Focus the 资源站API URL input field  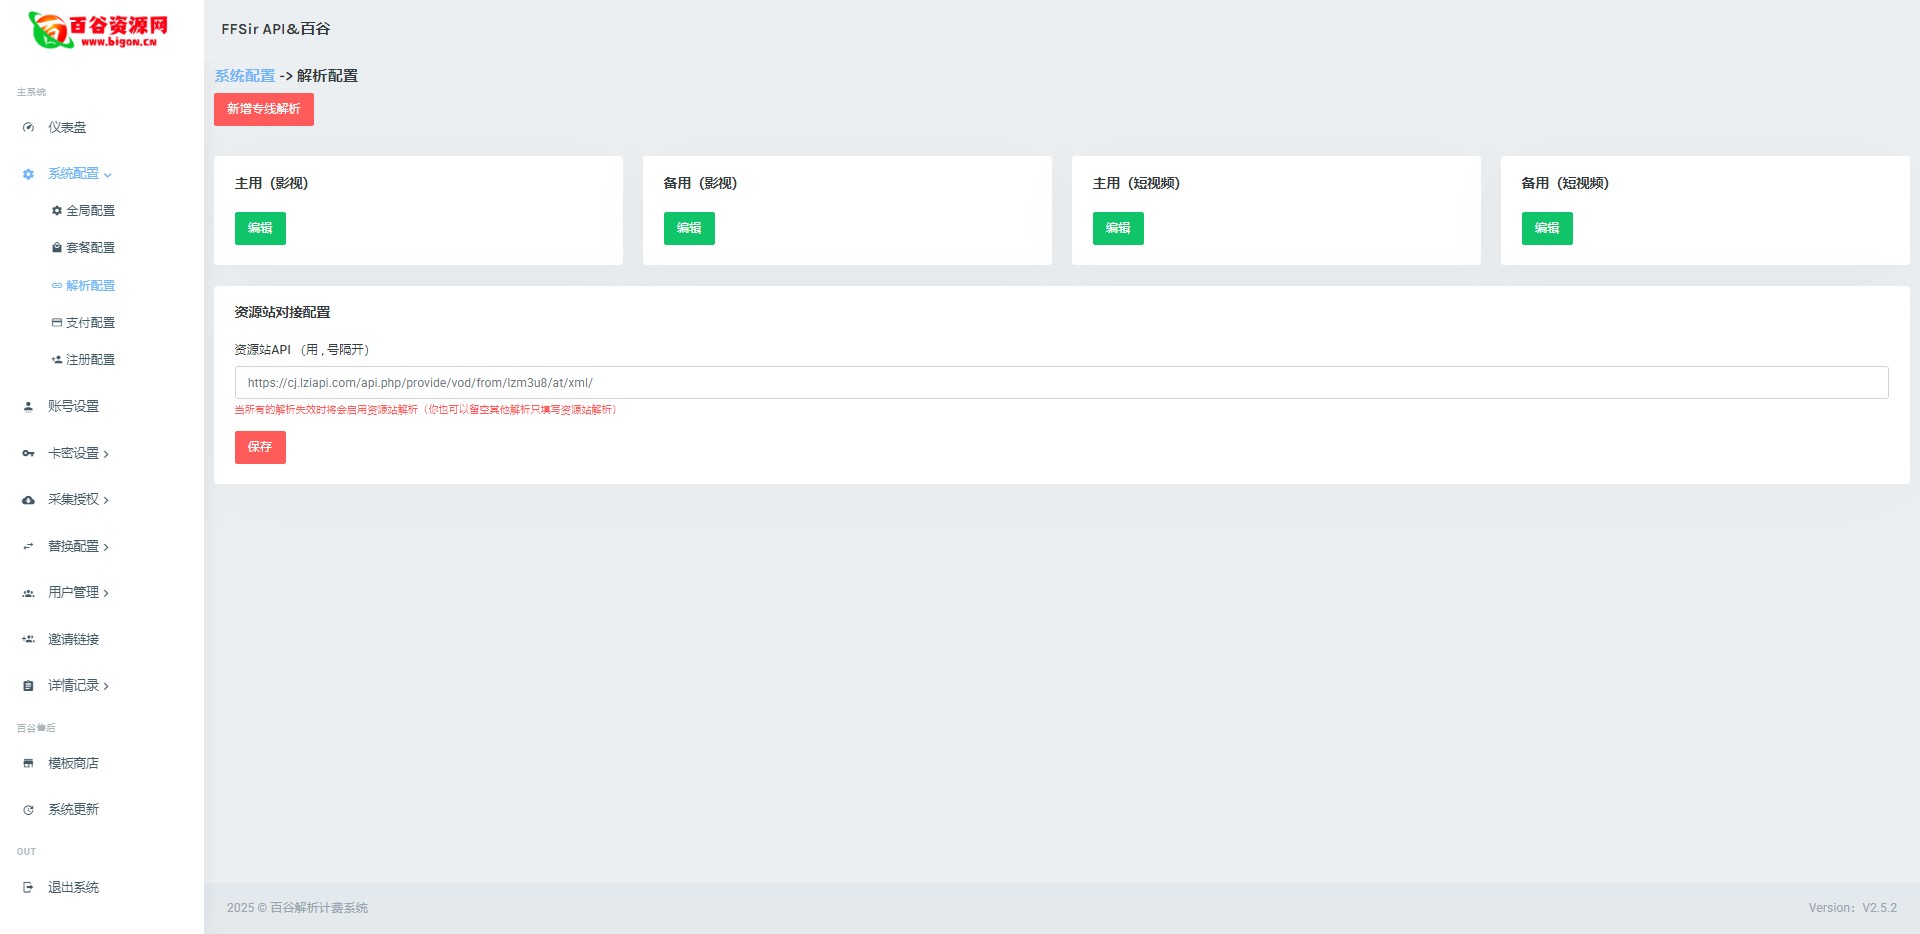pos(1061,383)
